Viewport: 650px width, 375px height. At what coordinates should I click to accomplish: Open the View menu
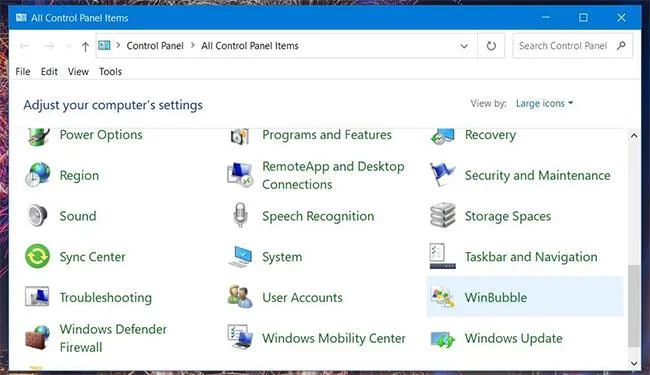78,71
